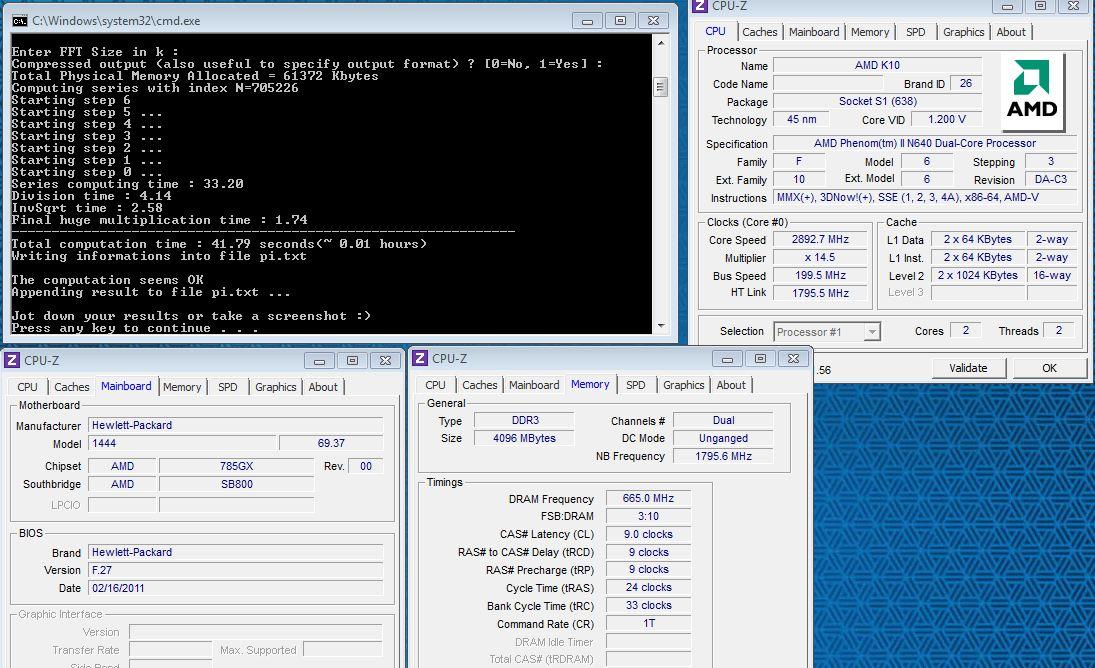Click the OK button in CPU-Z

coord(1049,368)
